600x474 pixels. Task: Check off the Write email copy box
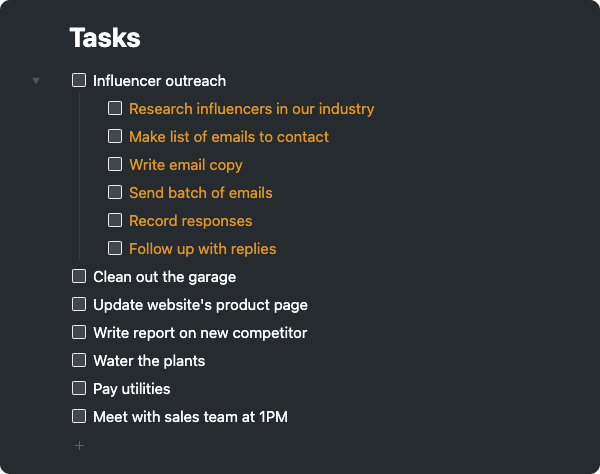[x=115, y=164]
